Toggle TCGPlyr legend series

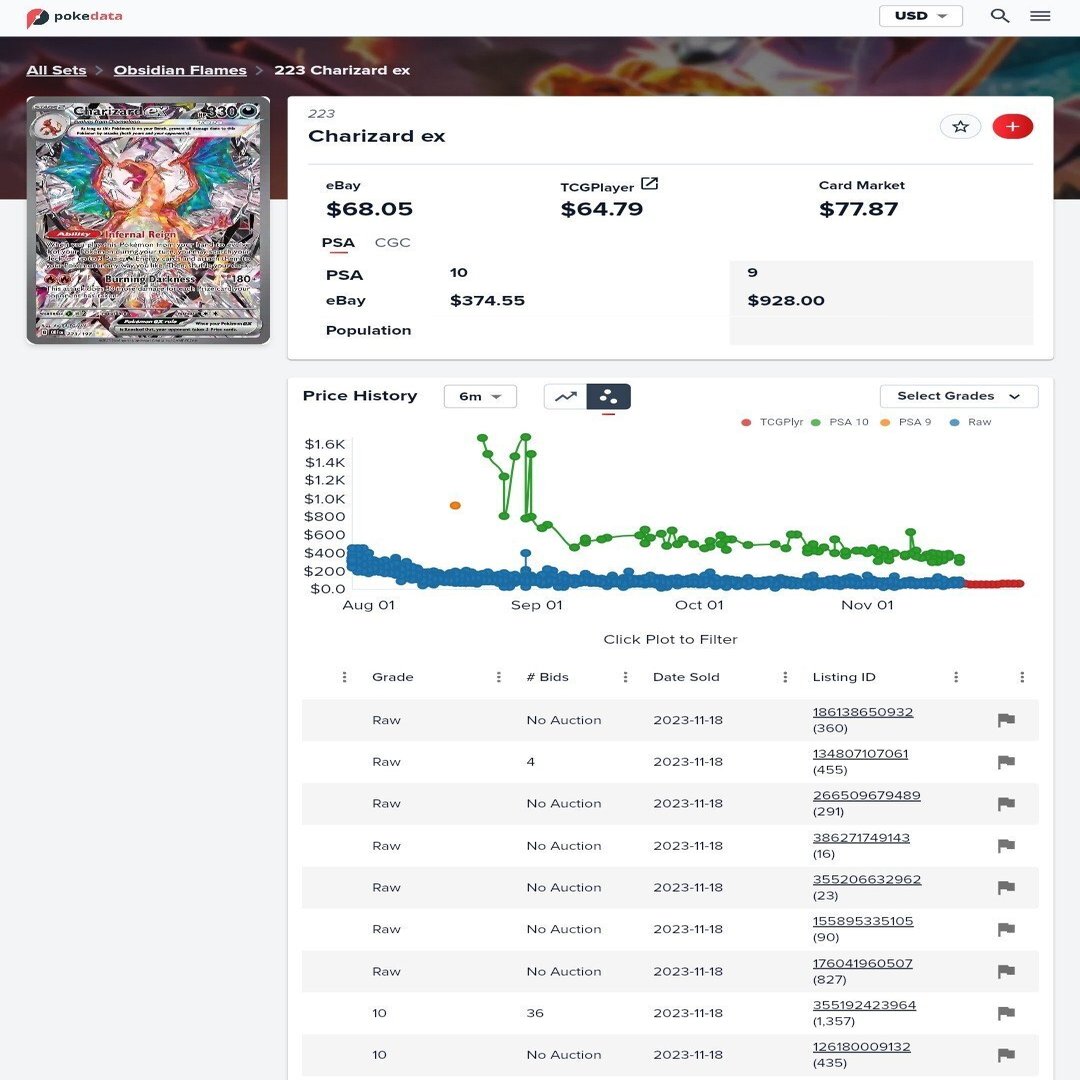[772, 422]
